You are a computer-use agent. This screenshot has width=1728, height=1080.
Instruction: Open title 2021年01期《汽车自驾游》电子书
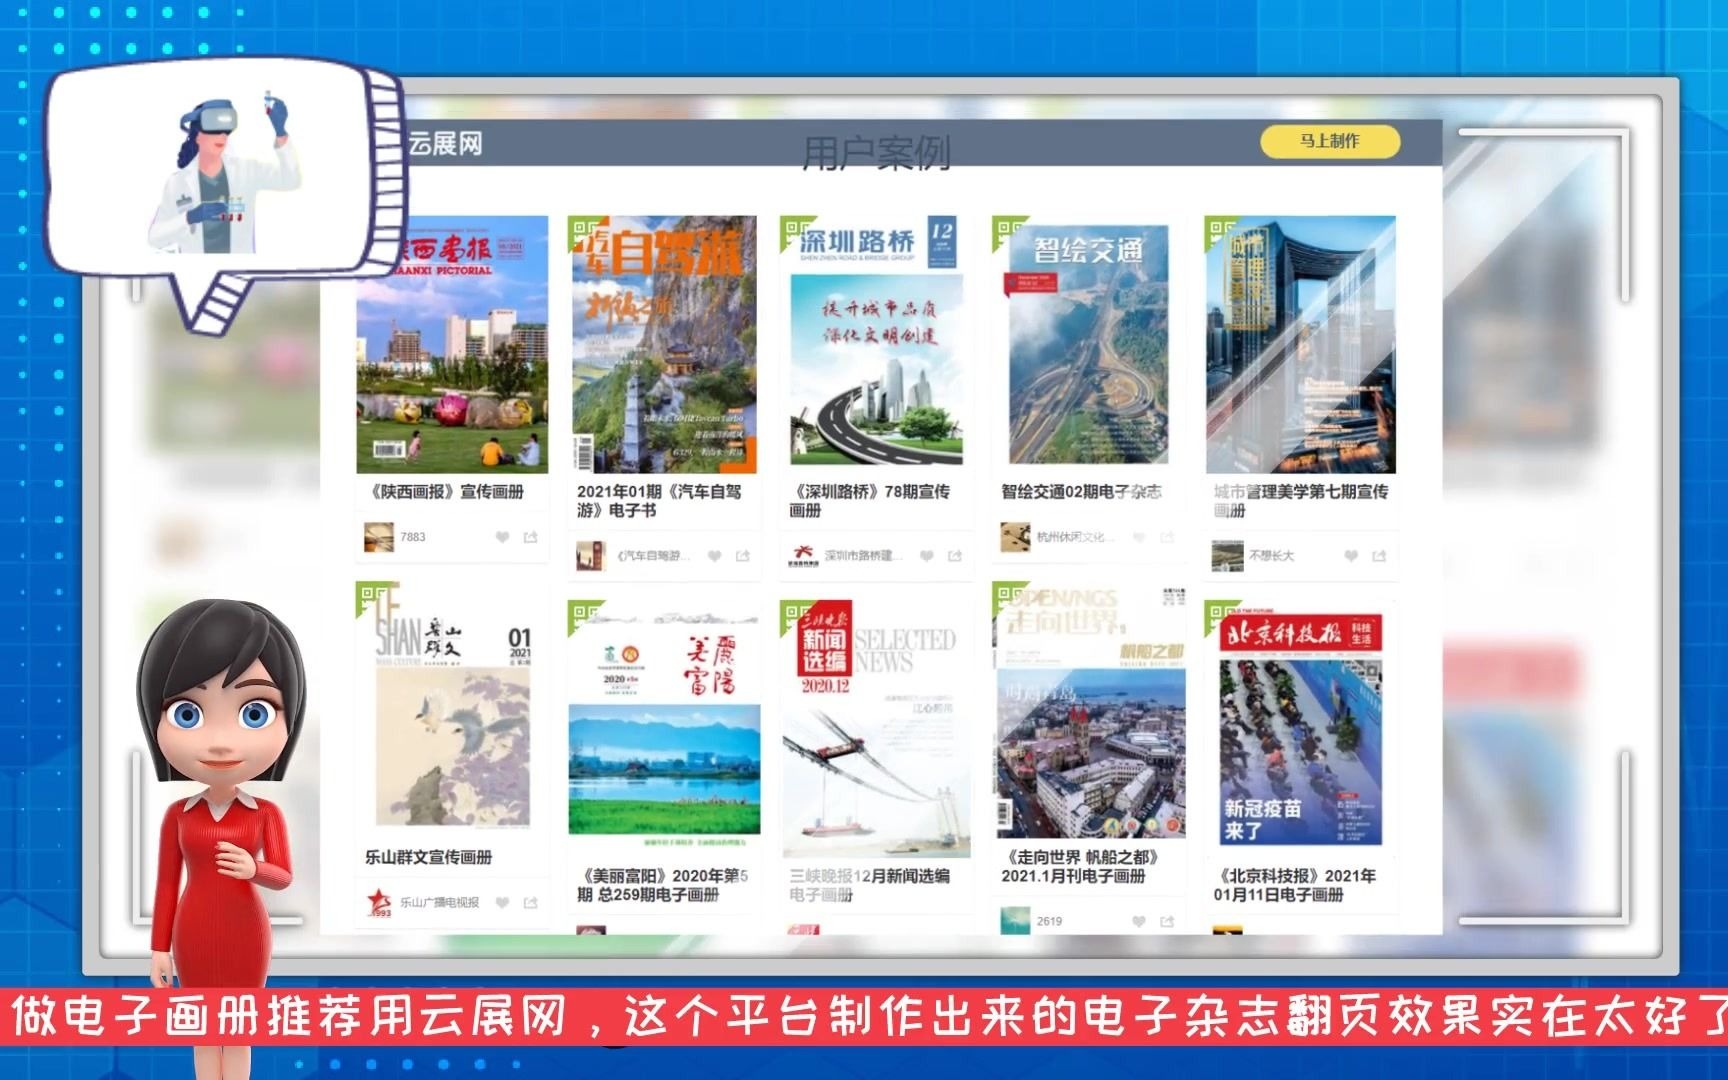(660, 501)
